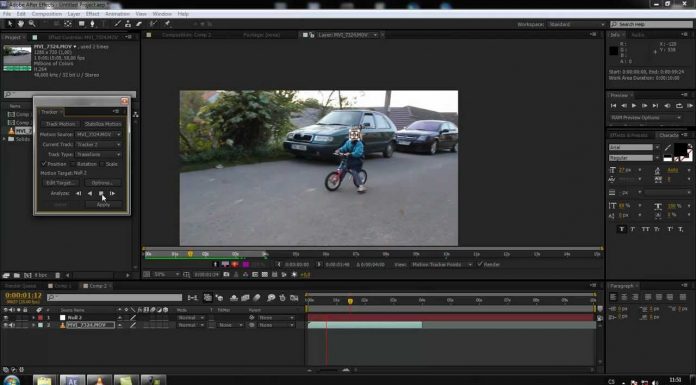This screenshot has height=385, width=696.
Task: Select the Selection arrow tool
Action: coord(10,24)
